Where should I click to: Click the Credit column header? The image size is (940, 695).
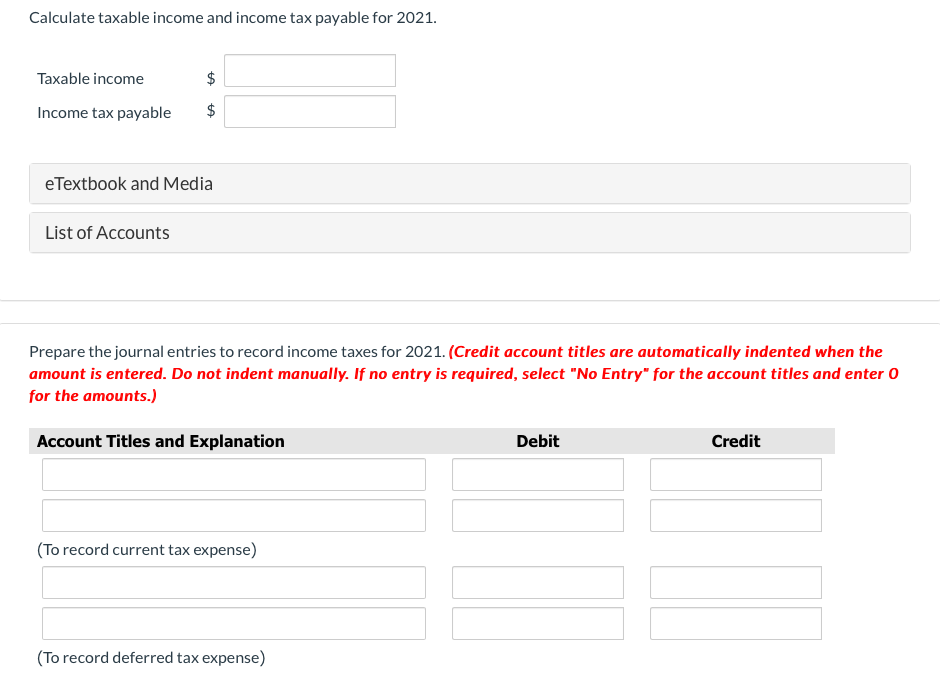(x=736, y=441)
